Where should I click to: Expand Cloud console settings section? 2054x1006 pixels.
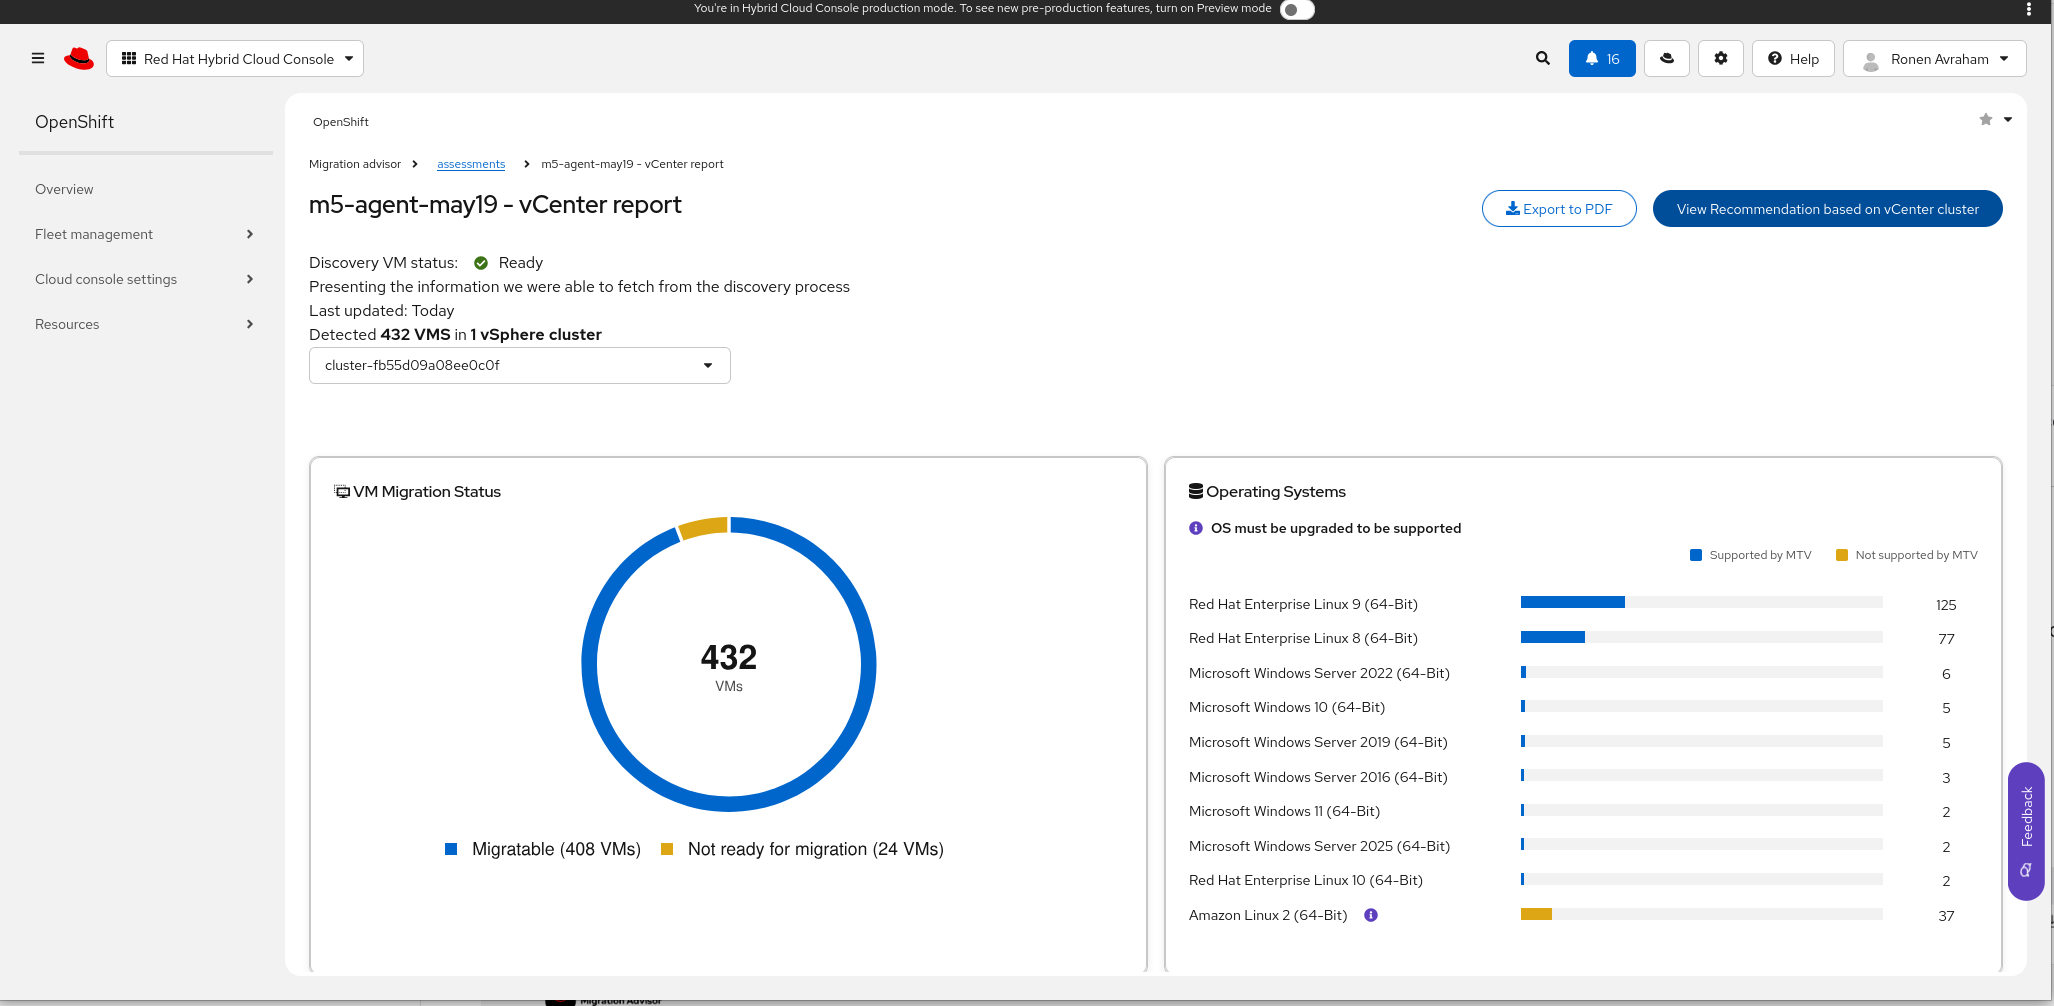coord(145,279)
